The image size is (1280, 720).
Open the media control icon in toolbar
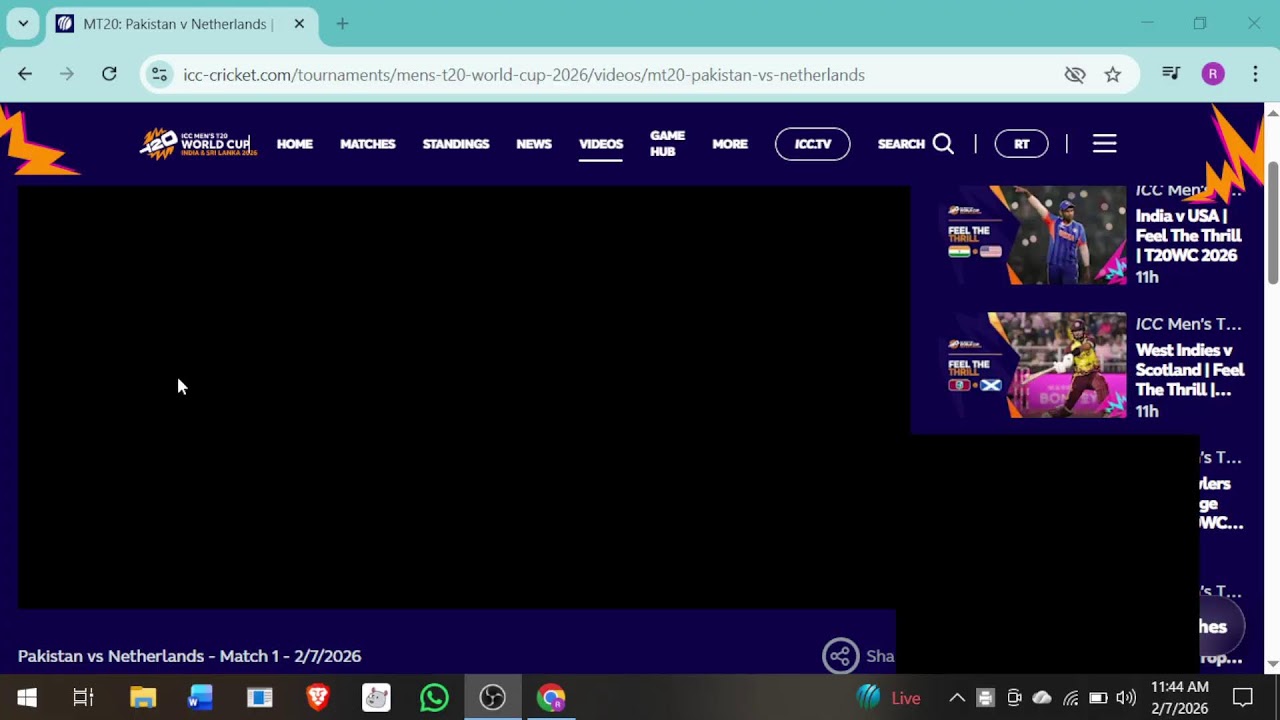pos(1170,74)
